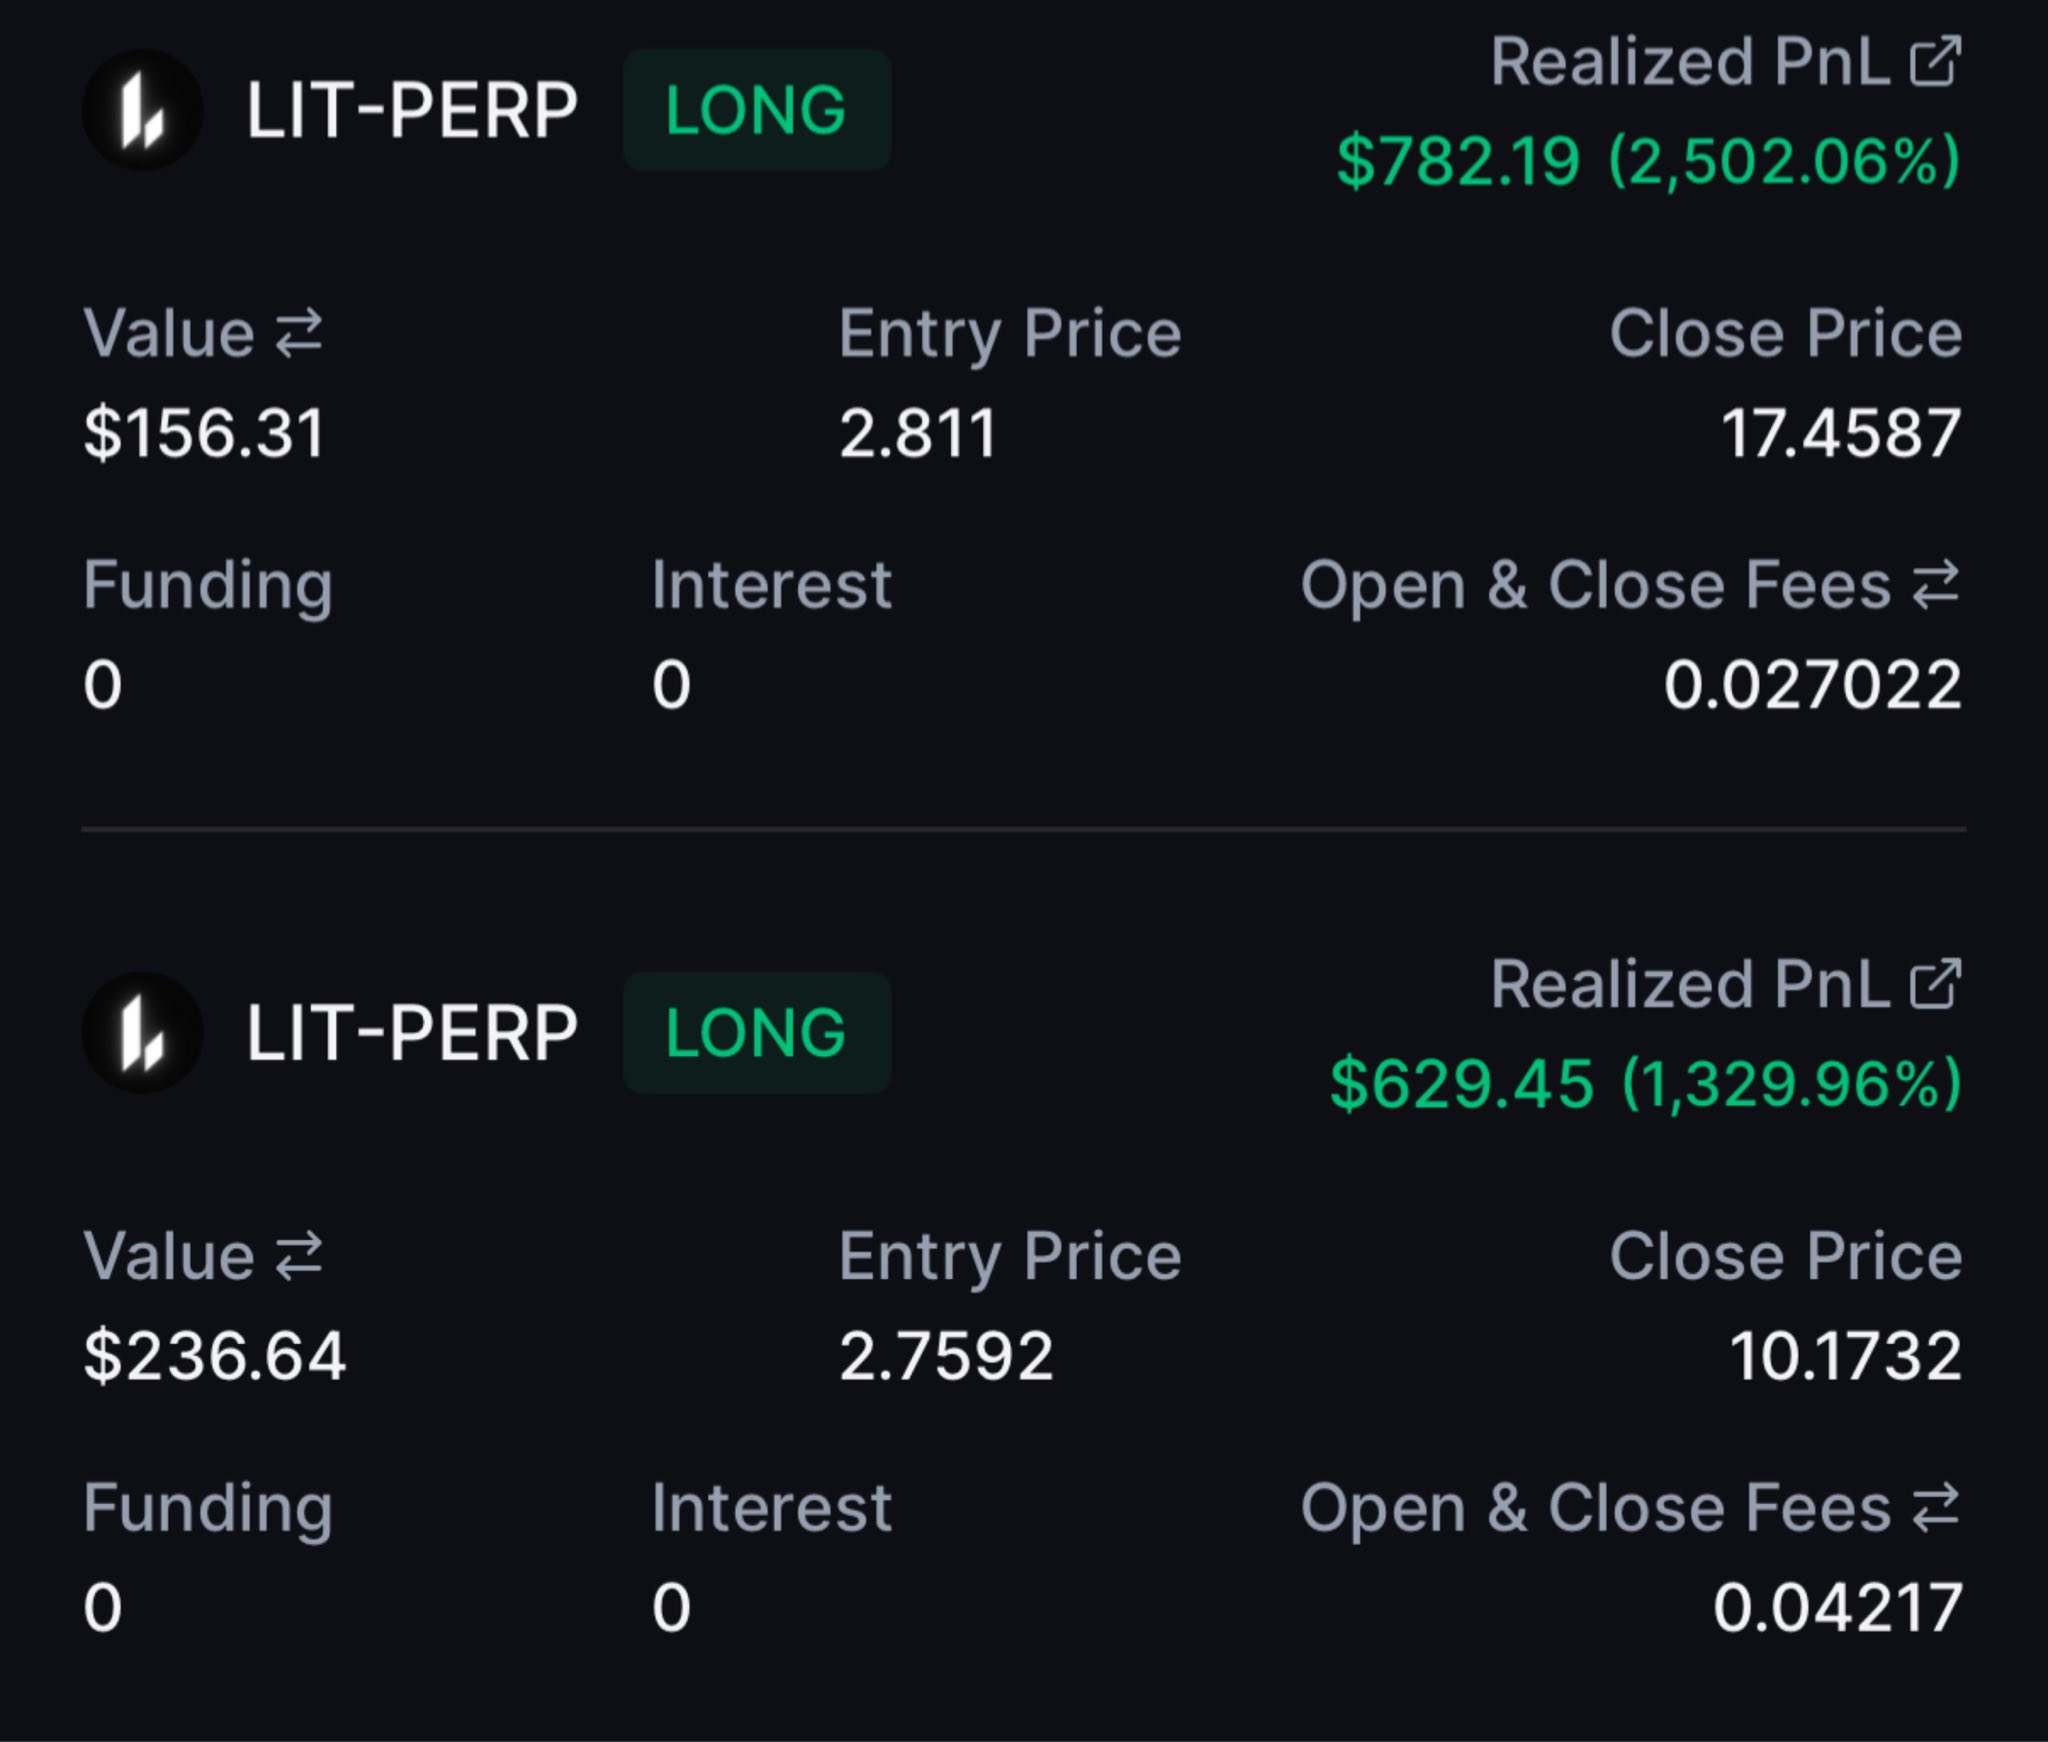Screen dimensions: 2048x1742
Task: Click the Entry Price value 2.7592
Action: point(946,1357)
